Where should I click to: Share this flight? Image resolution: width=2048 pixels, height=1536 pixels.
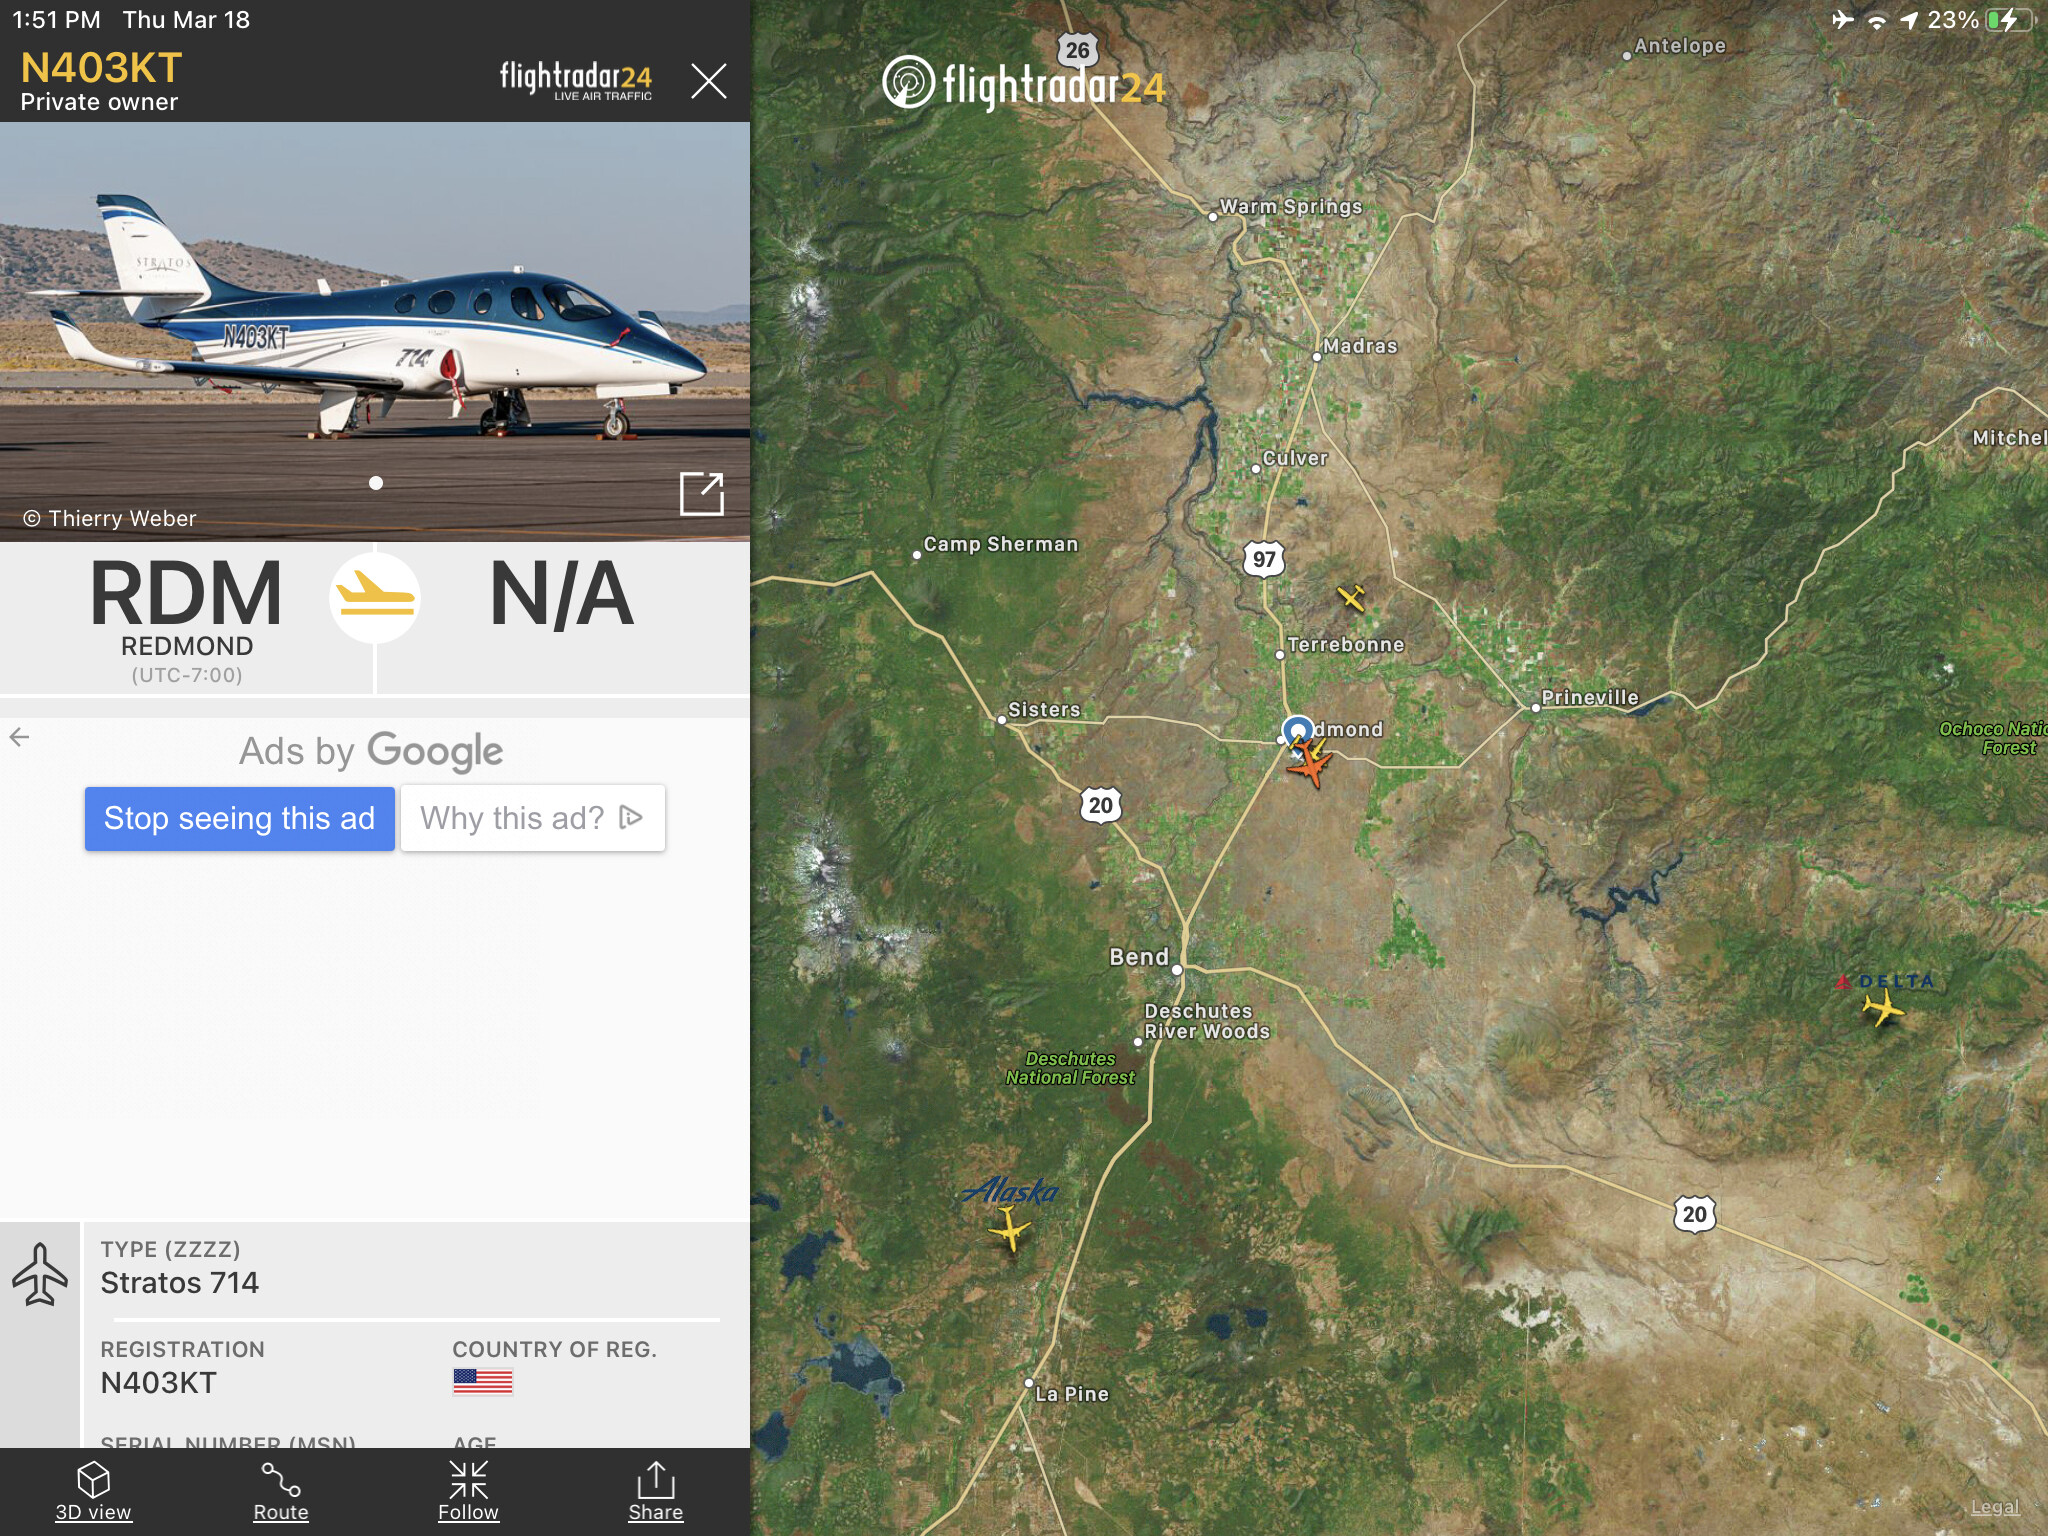coord(656,1491)
